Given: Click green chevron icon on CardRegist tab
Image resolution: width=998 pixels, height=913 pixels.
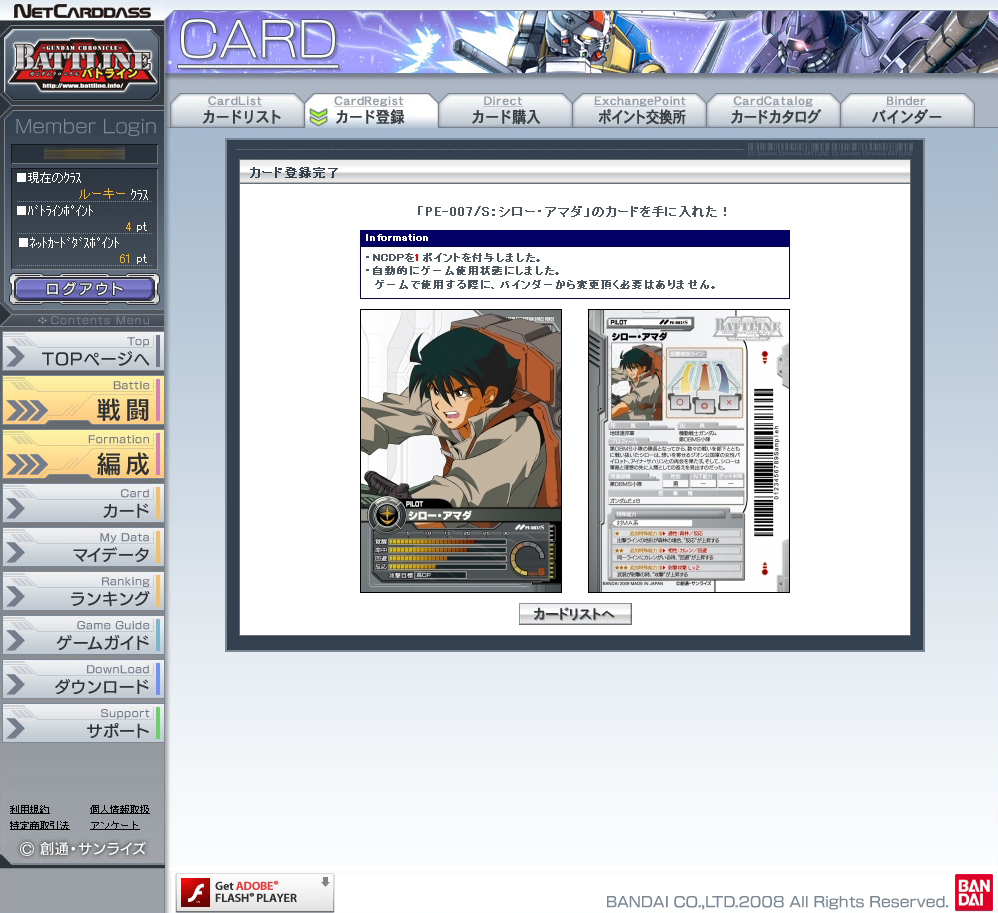Looking at the screenshot, I should click(318, 117).
